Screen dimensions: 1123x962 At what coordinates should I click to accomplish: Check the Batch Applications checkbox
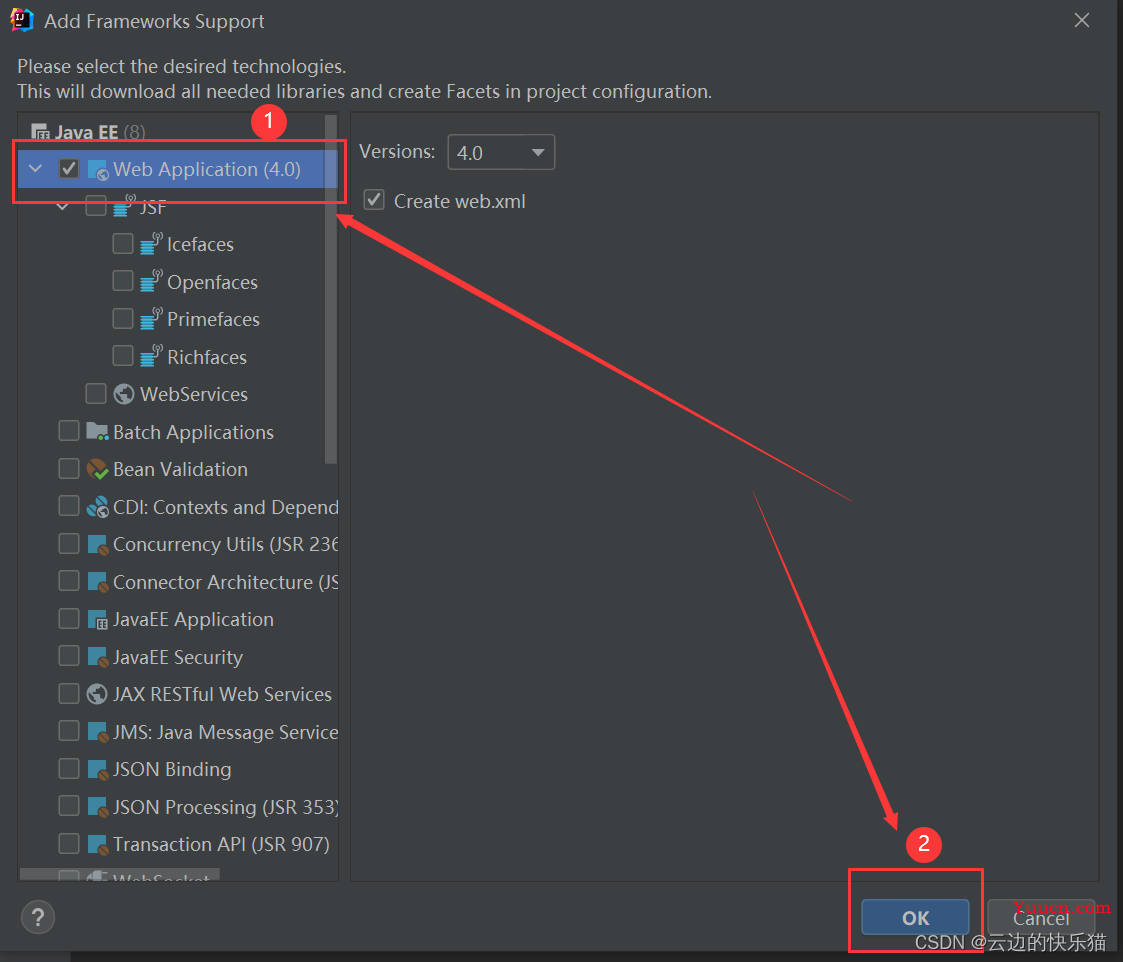[69, 431]
